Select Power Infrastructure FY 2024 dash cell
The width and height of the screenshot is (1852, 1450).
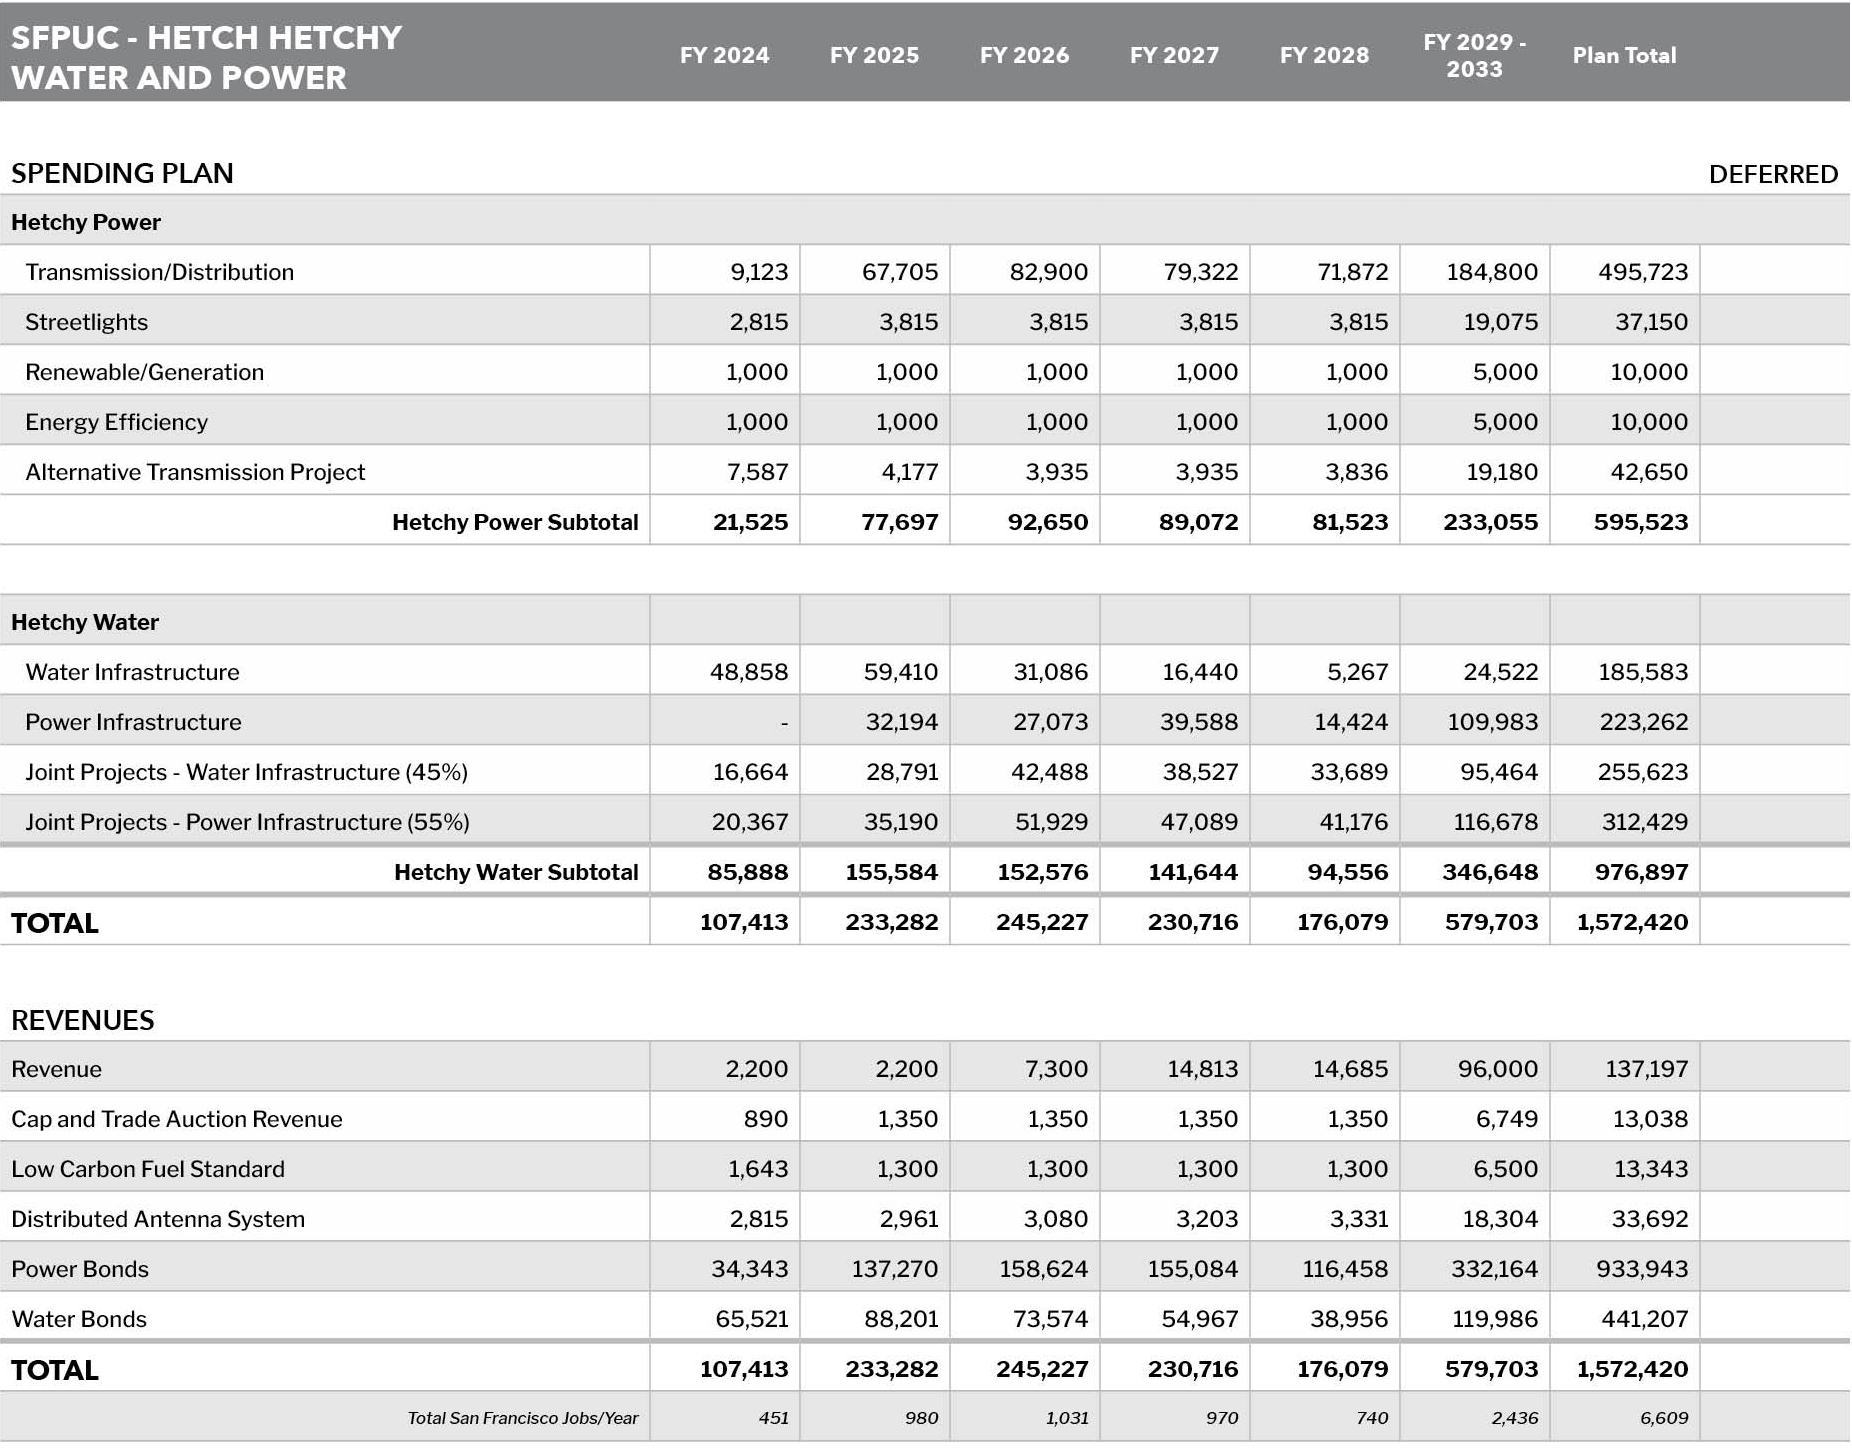pos(784,722)
